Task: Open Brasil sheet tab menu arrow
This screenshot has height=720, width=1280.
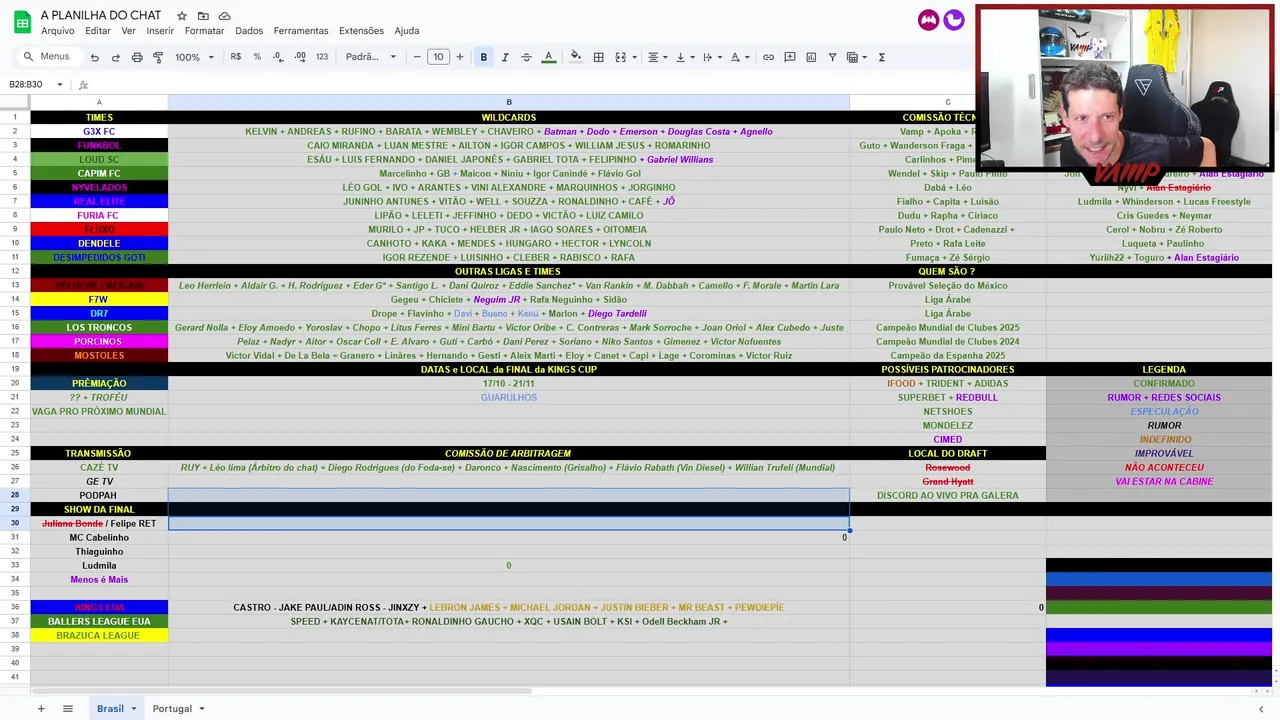Action: (133, 709)
